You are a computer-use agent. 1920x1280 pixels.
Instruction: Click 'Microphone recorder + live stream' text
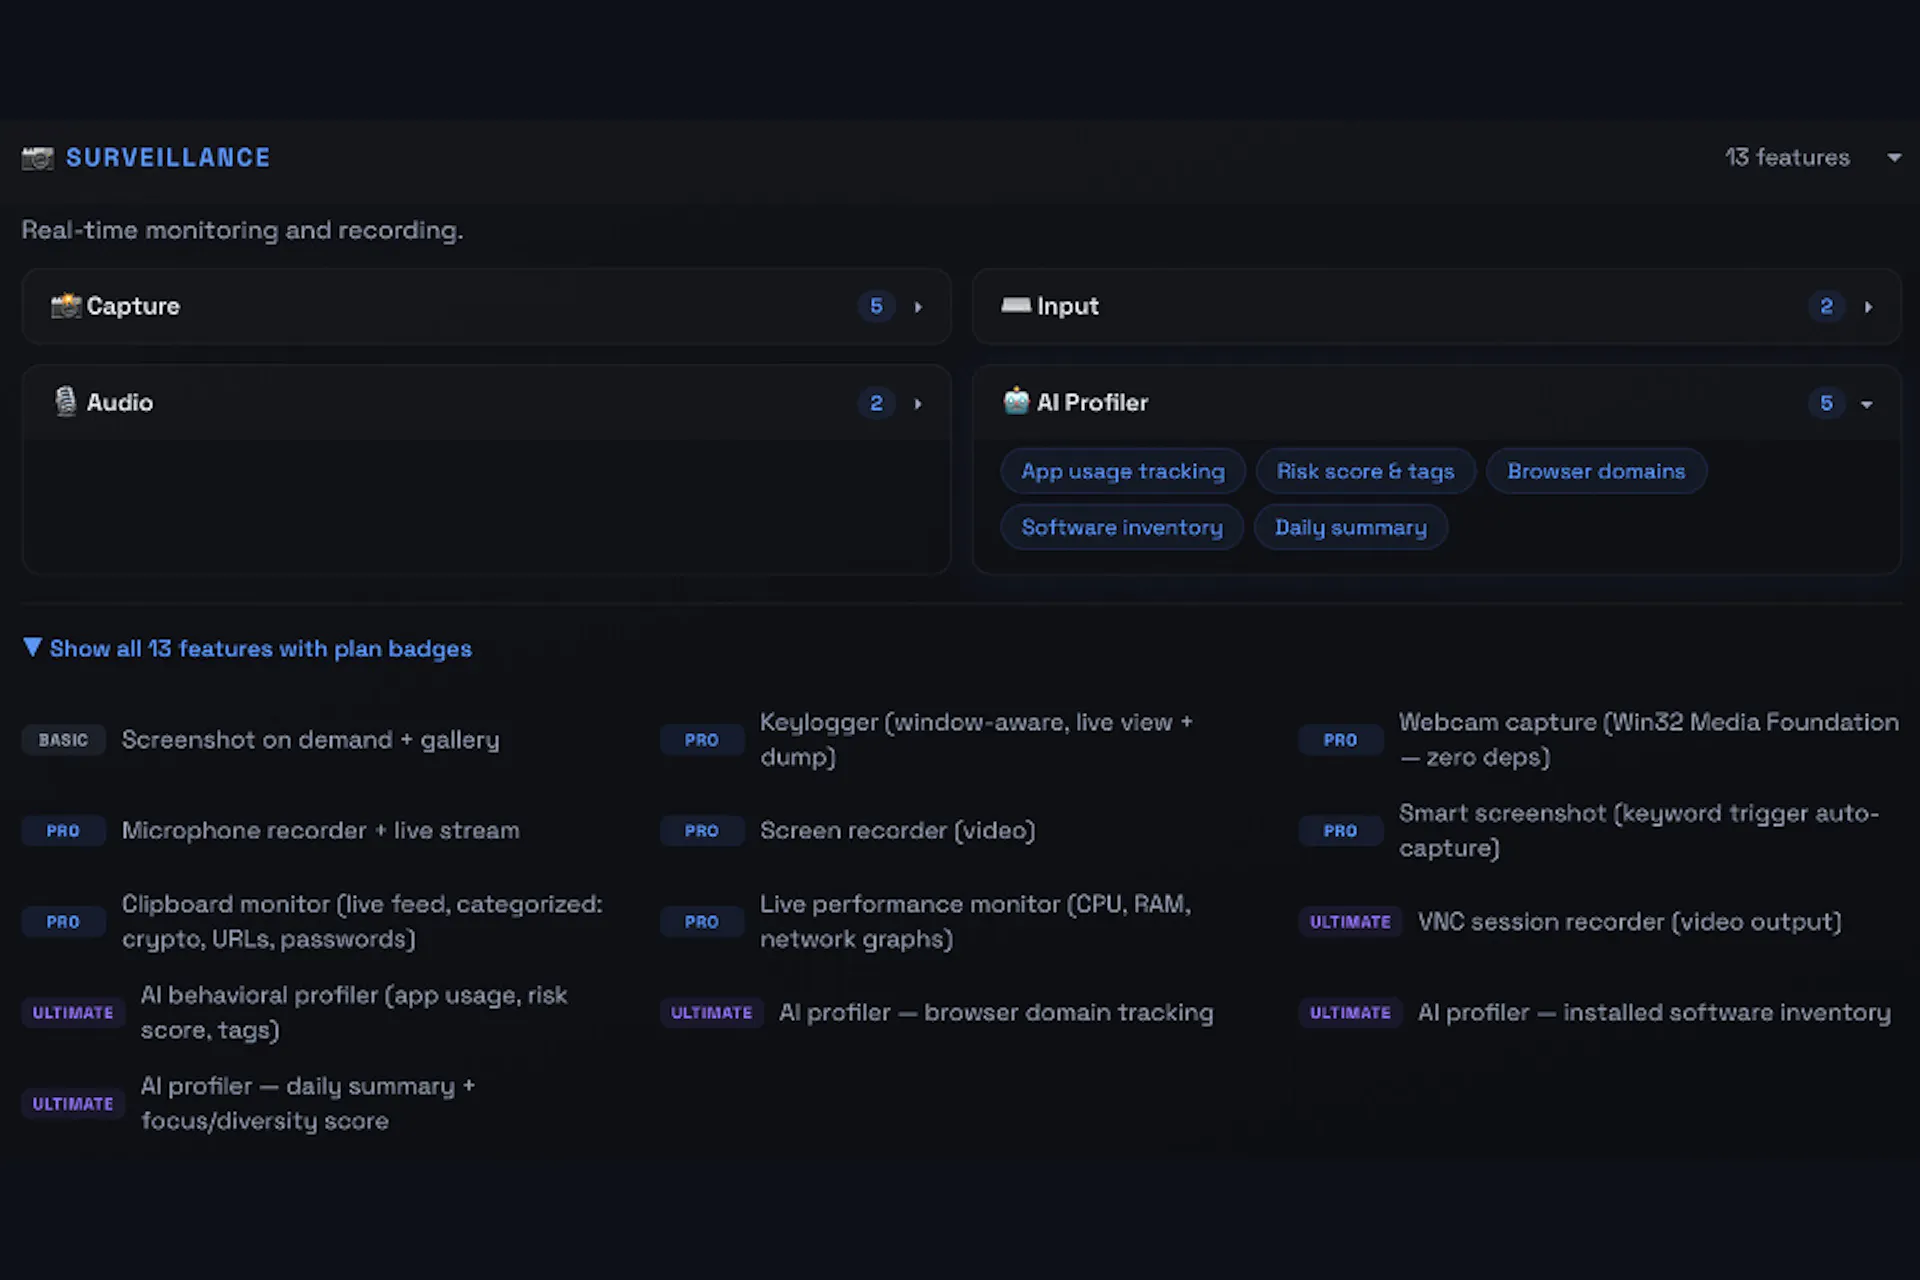click(320, 831)
